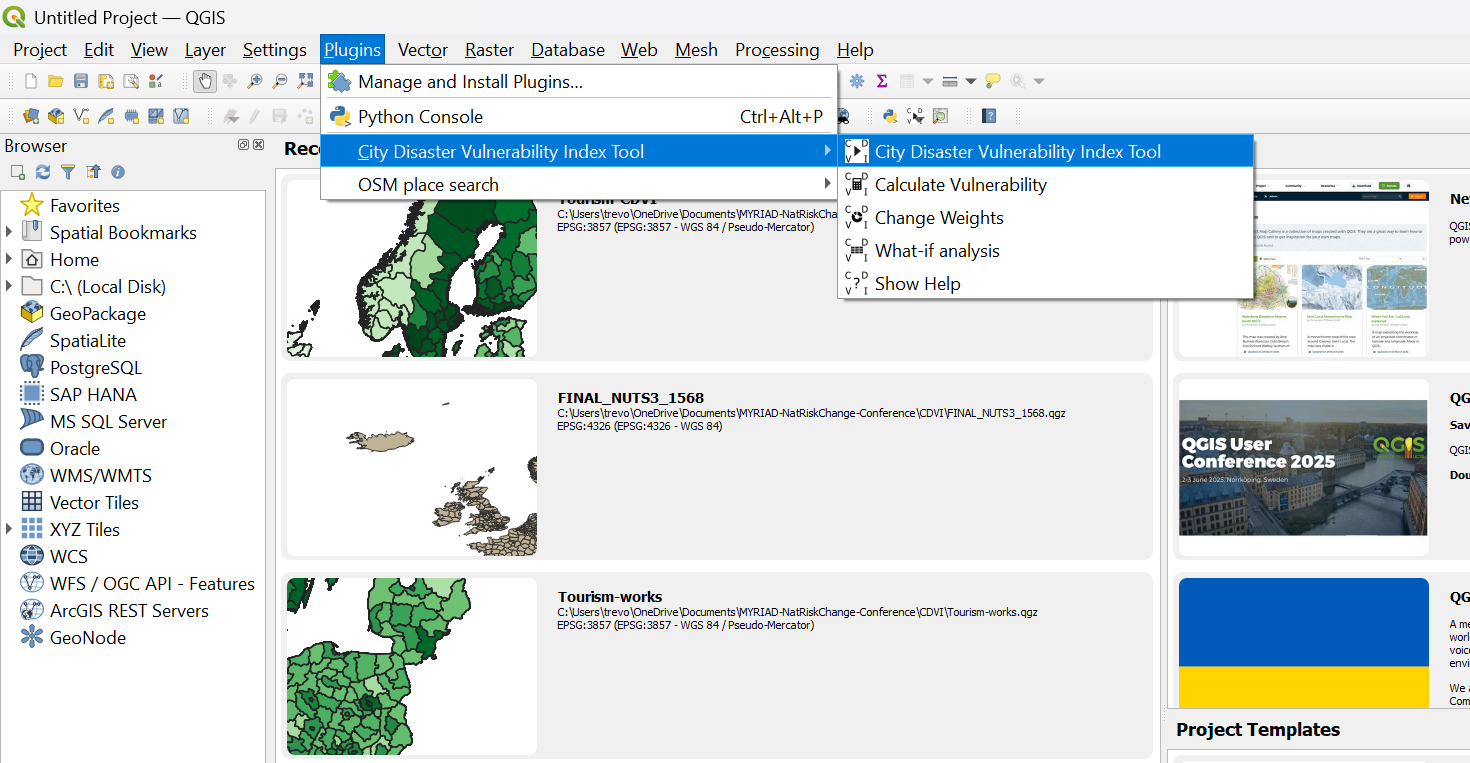Expand the C:\ (Local Disk) node
The width and height of the screenshot is (1470, 763).
pos(9,286)
